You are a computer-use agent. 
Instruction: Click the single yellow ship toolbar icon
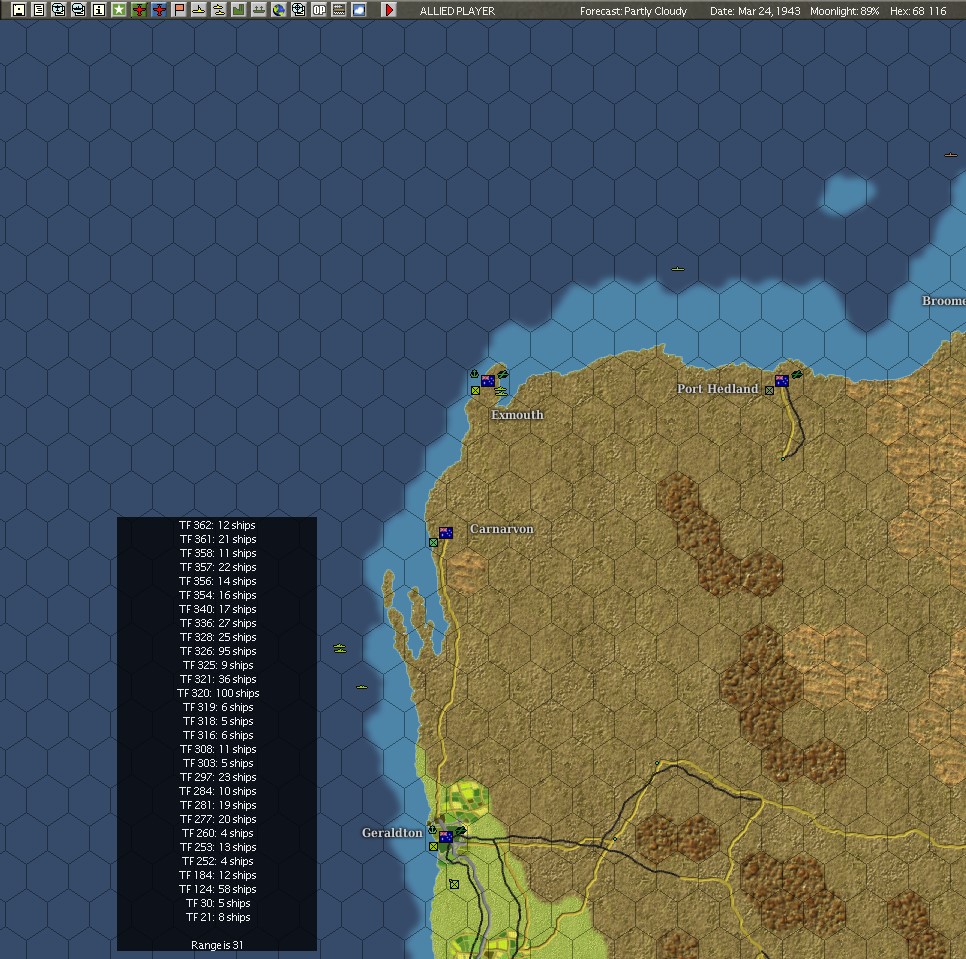click(198, 10)
